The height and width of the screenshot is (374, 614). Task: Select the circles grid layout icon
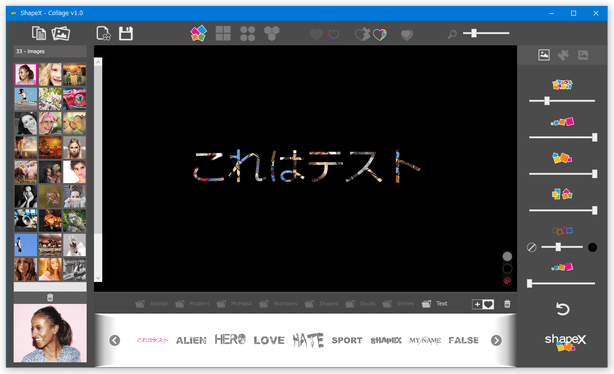(247, 34)
